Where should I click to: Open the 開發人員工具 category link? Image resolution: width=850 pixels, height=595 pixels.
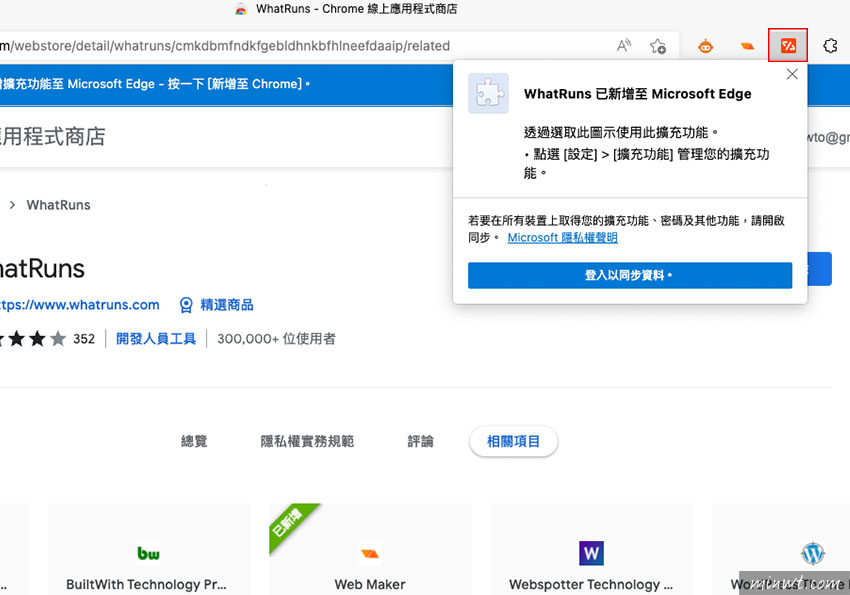pyautogui.click(x=156, y=339)
